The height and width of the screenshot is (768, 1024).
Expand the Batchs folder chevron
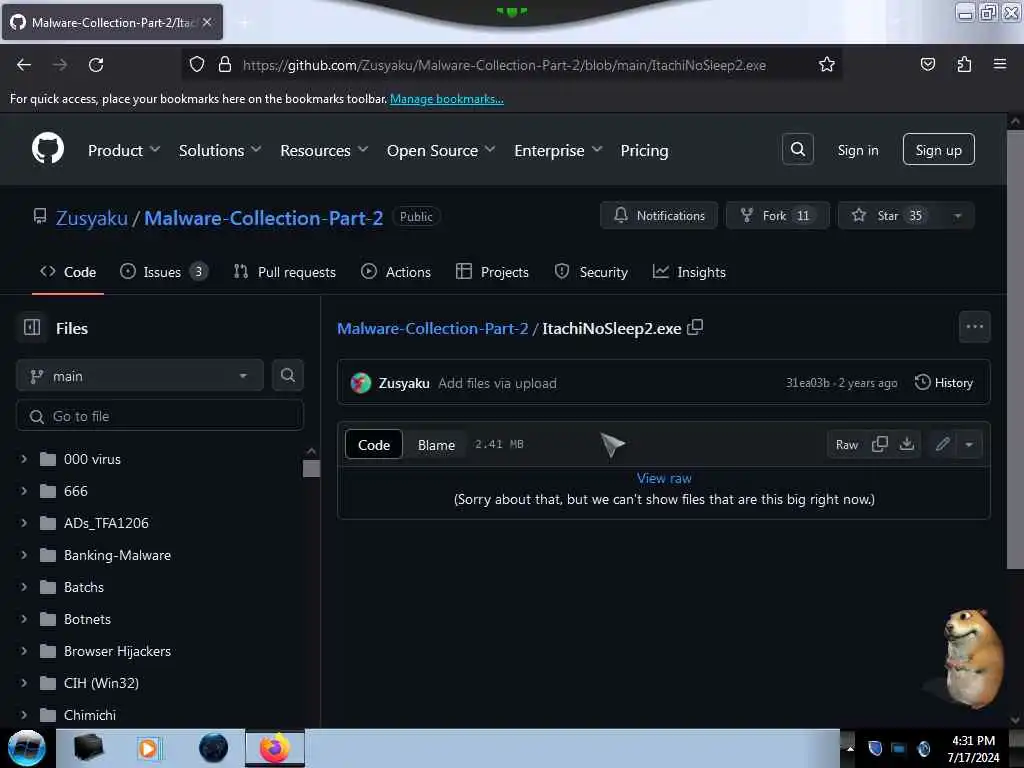(24, 587)
